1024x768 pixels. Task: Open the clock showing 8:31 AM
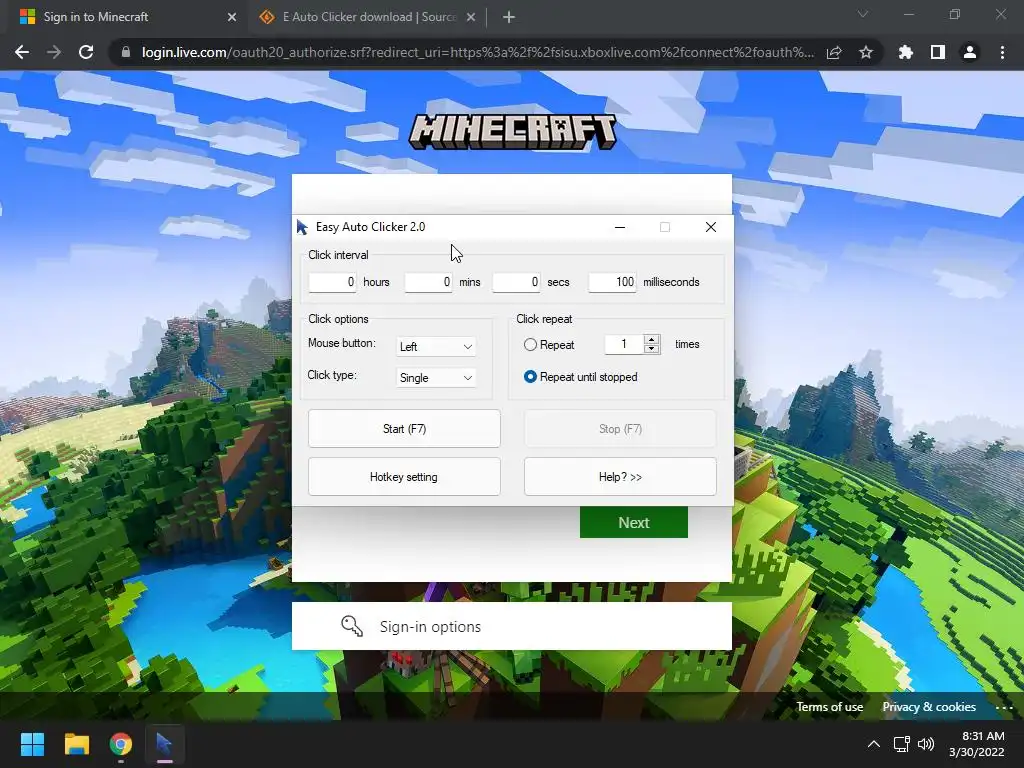[977, 744]
